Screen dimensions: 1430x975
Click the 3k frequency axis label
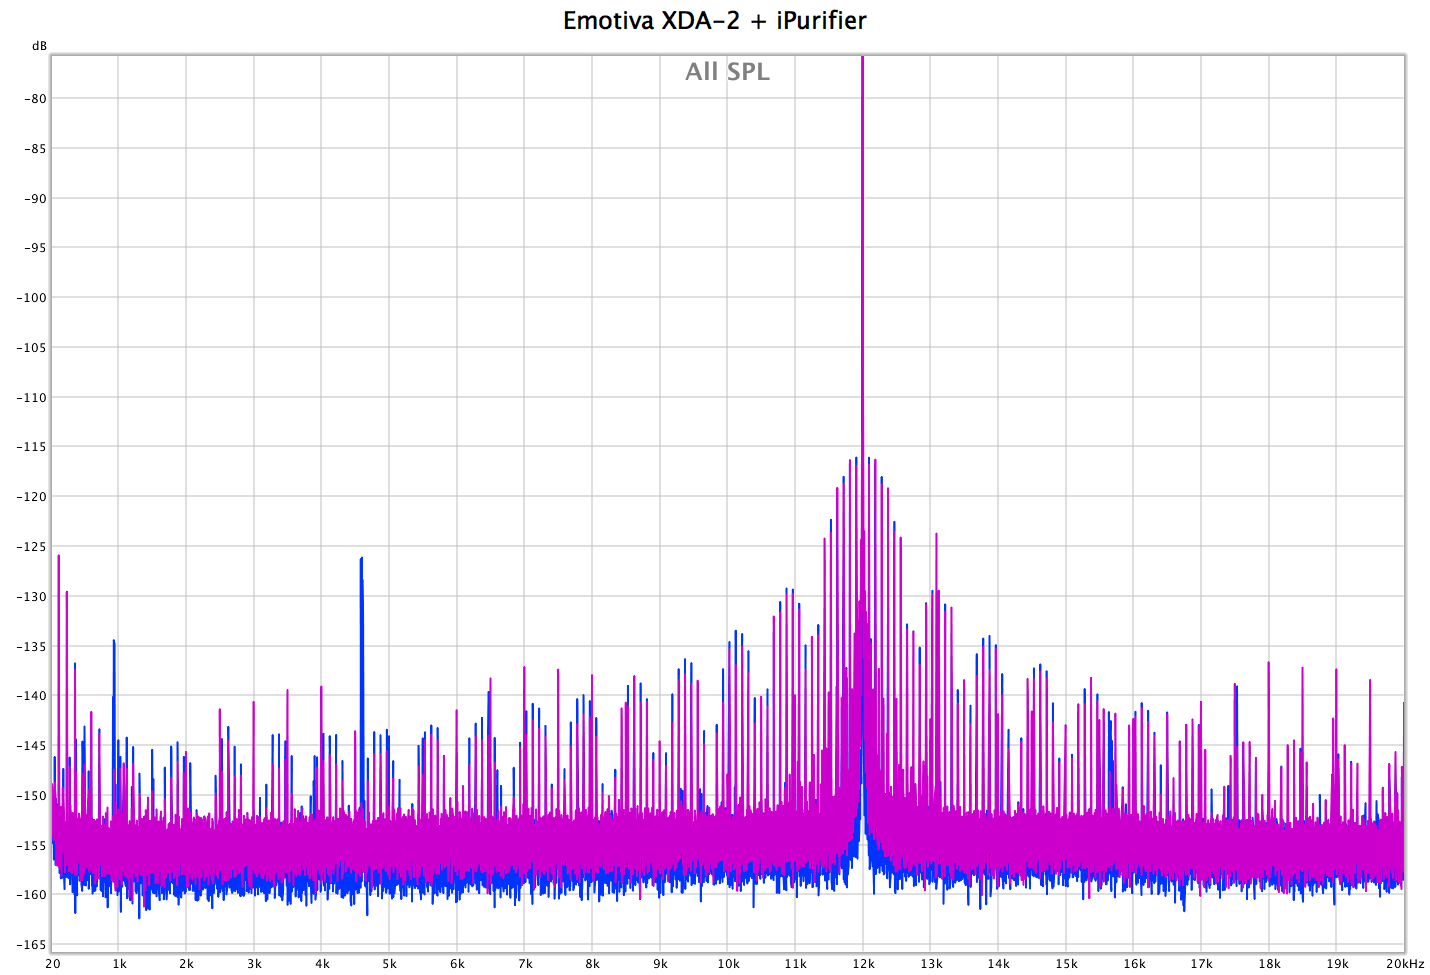(254, 964)
